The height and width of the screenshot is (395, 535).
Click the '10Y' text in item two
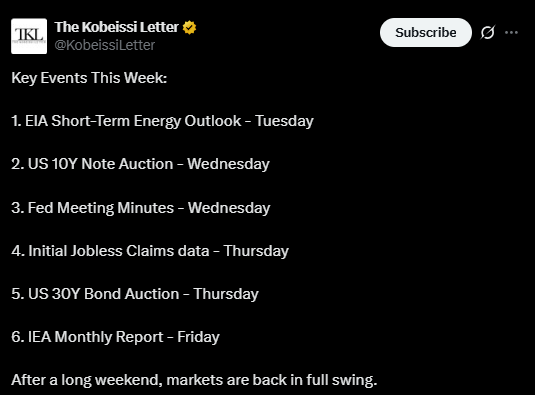click(x=64, y=164)
